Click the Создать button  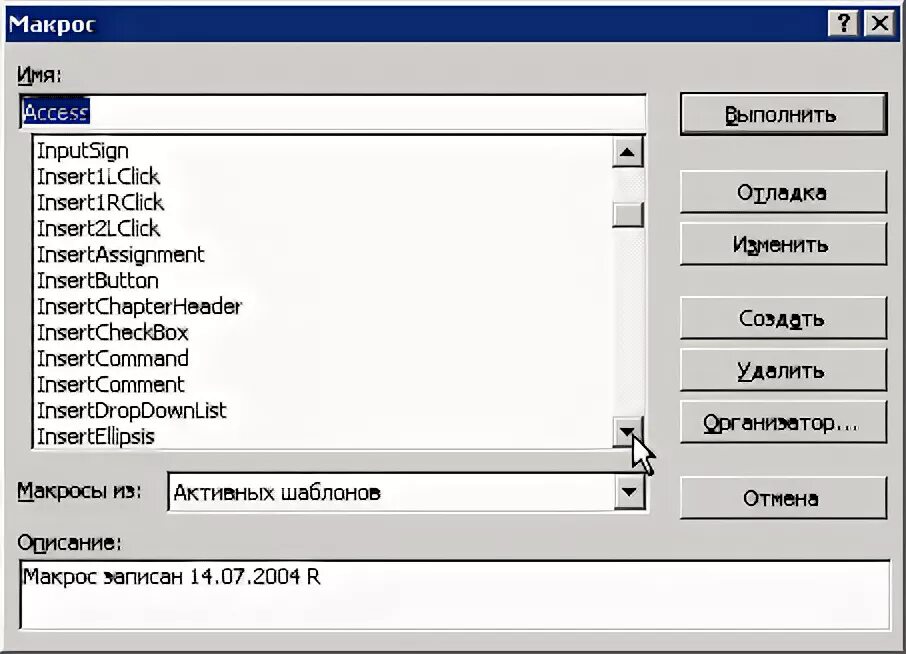pos(783,318)
